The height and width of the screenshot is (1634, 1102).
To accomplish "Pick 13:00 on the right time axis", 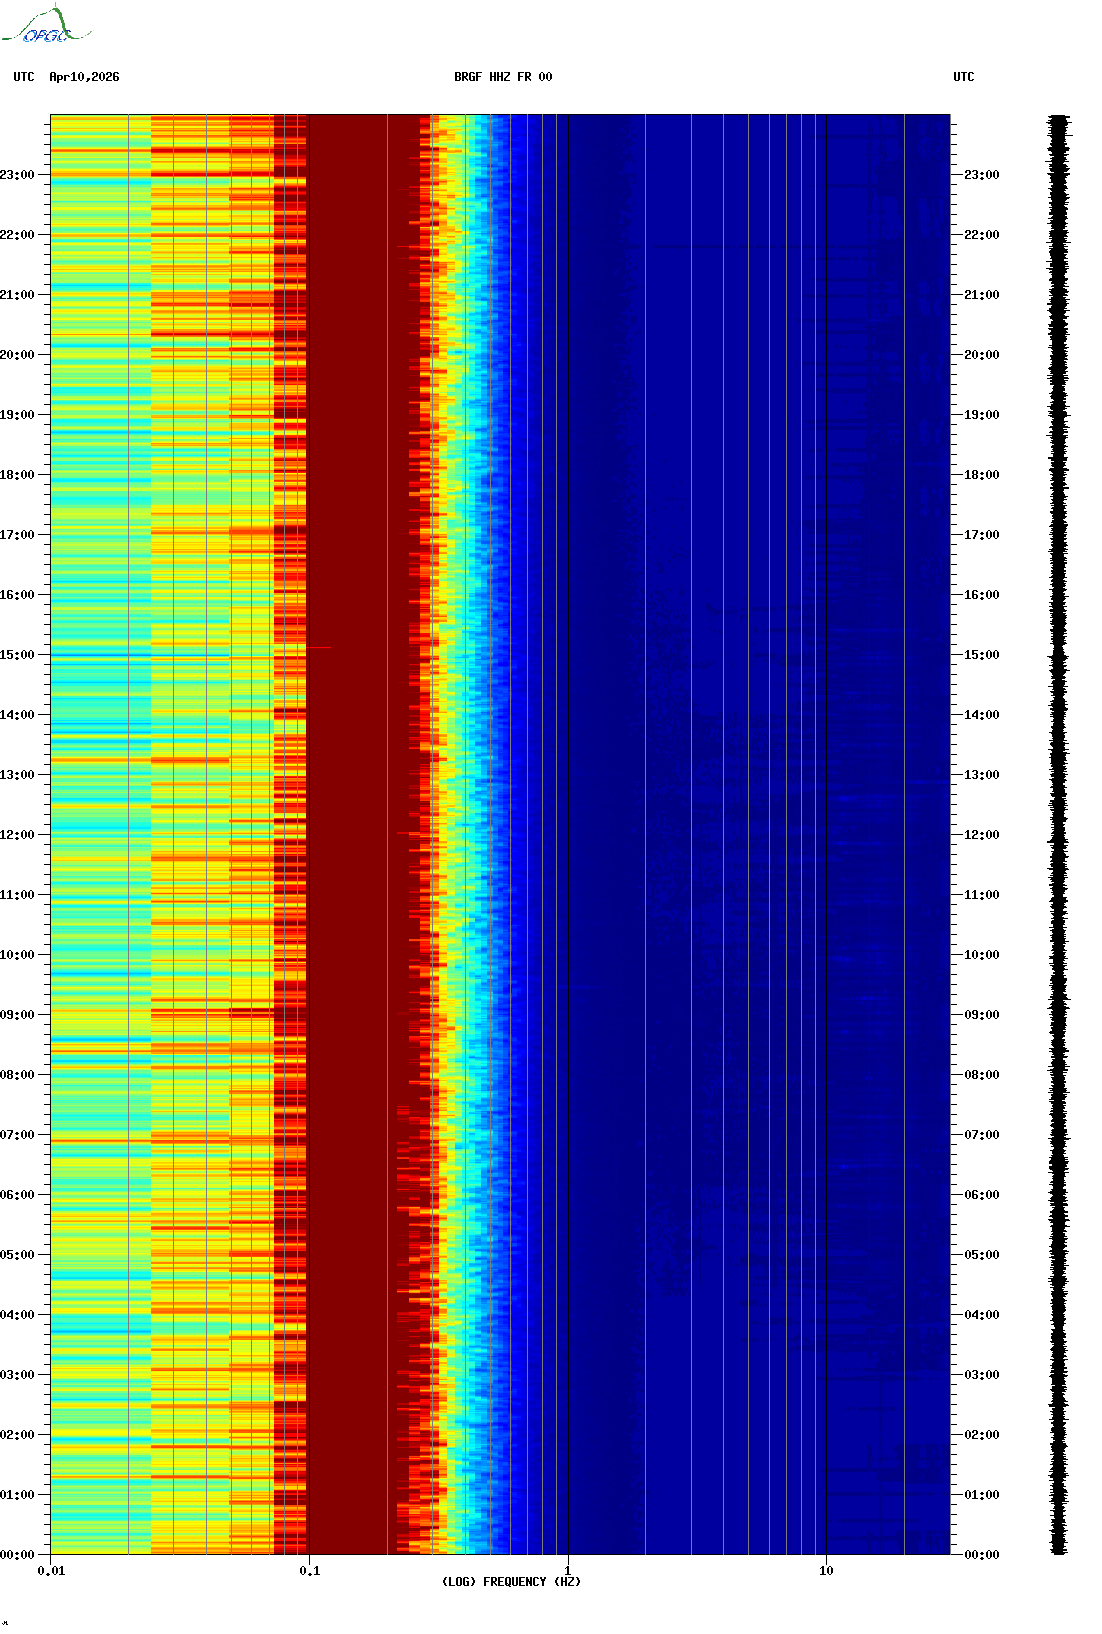I will click(982, 775).
